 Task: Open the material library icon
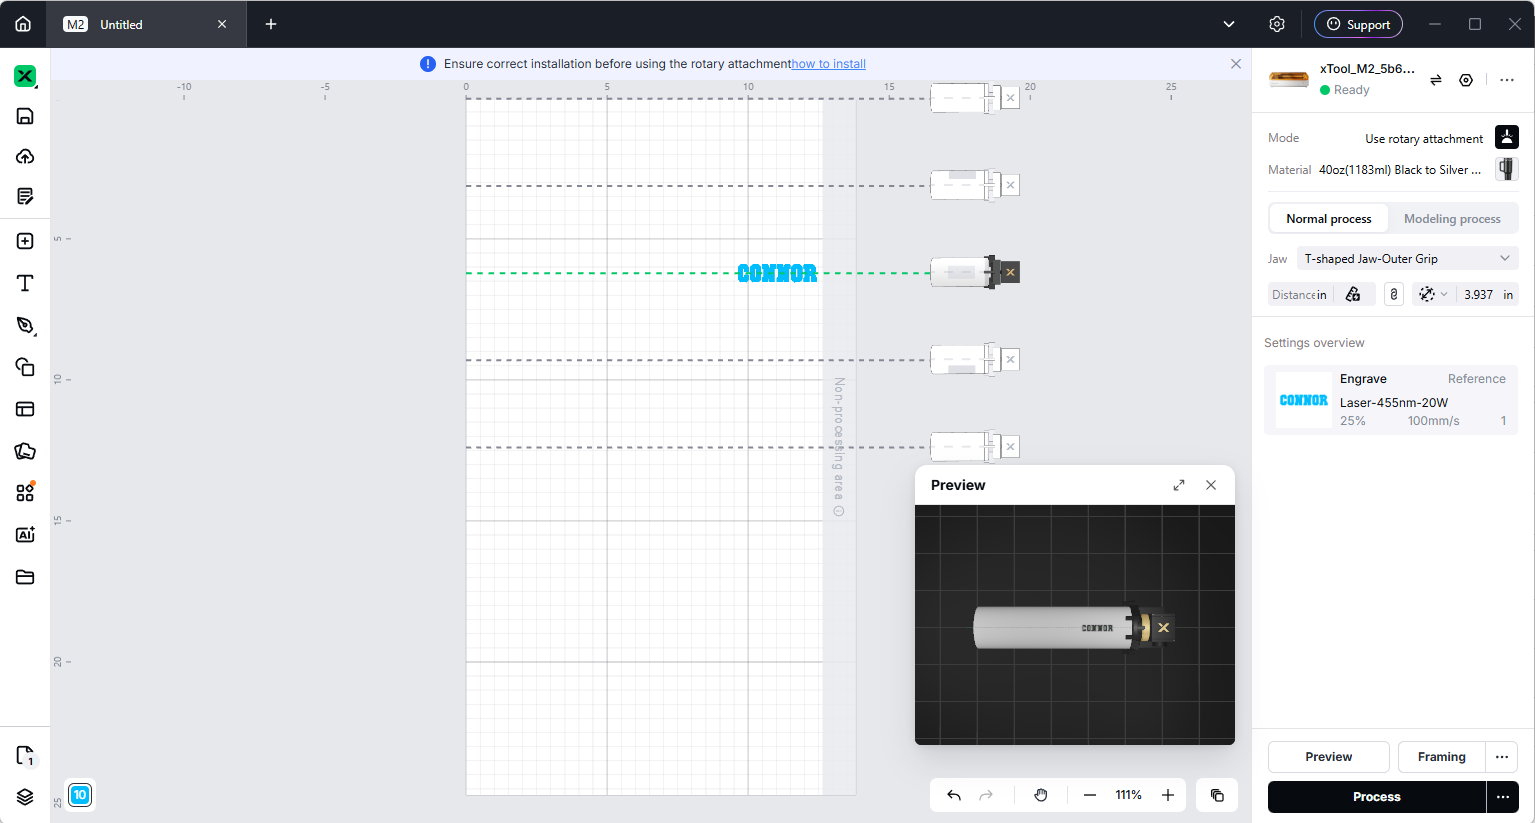[25, 451]
